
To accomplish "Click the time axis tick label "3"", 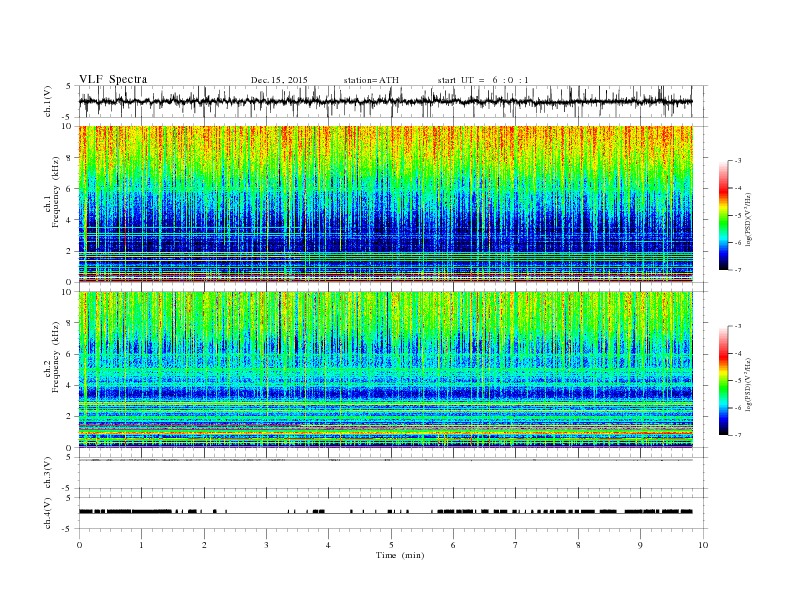I will 266,545.
